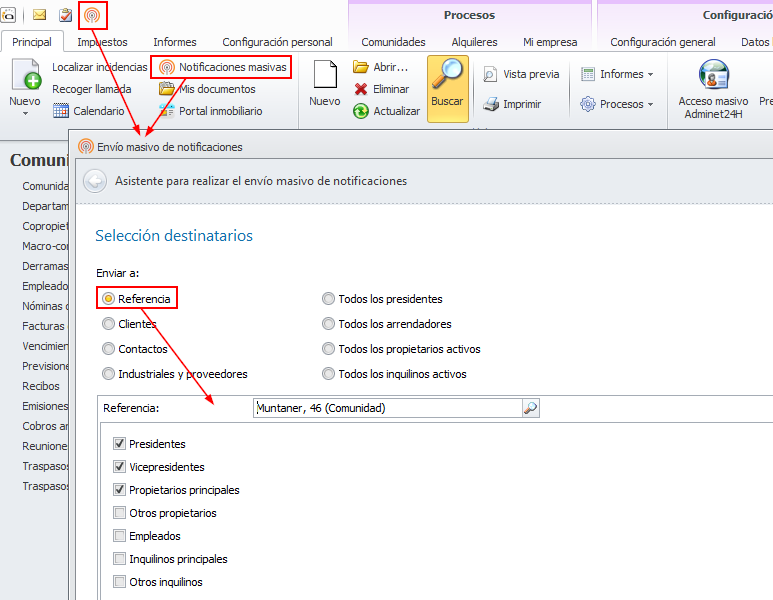This screenshot has width=773, height=600.
Task: Open Vista previa
Action: 521,74
